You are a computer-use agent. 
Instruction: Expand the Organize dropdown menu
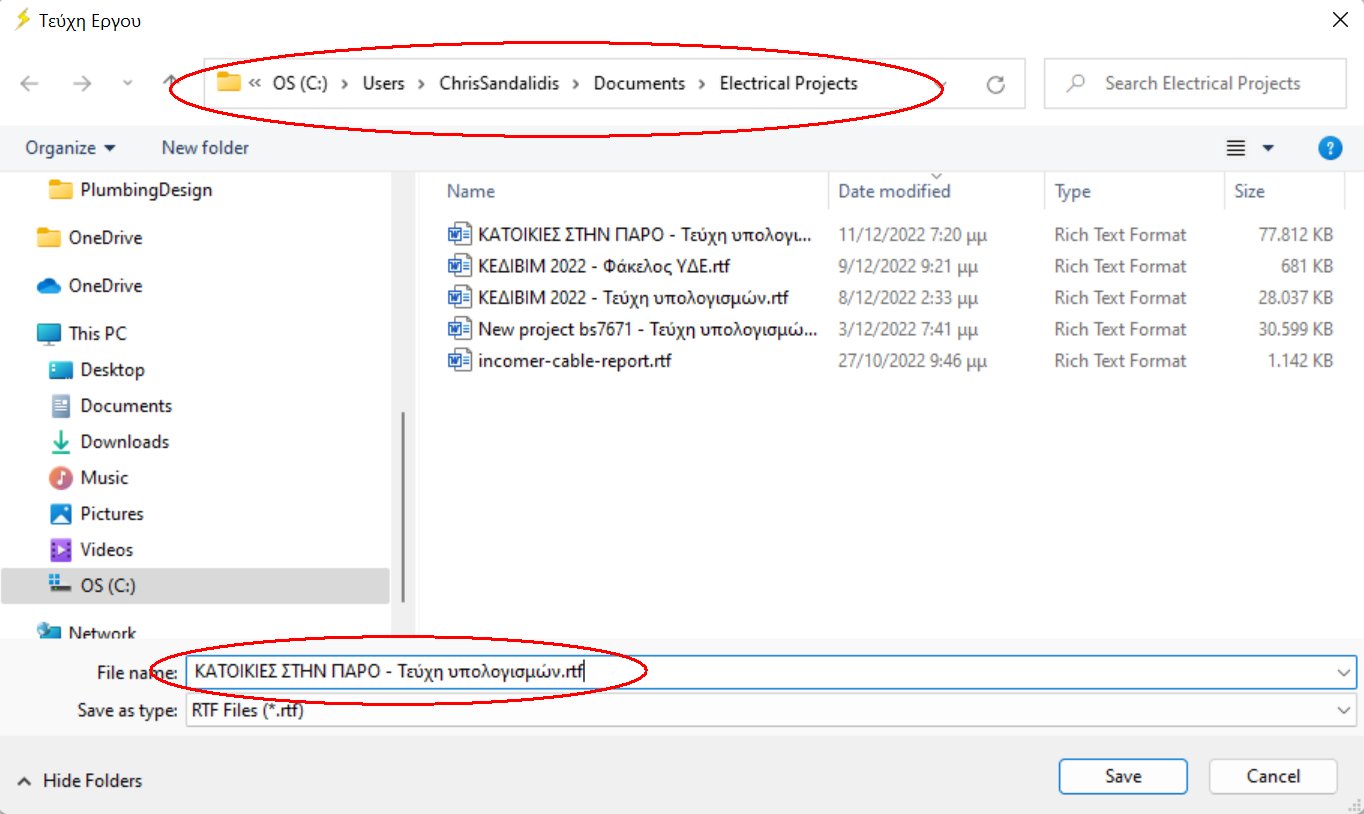pos(70,148)
